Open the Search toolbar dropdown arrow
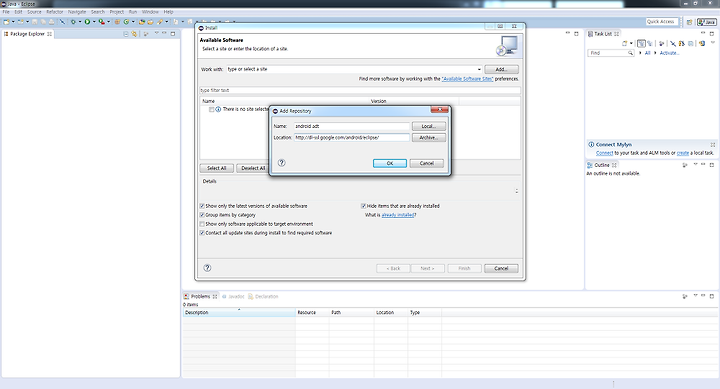The image size is (720, 389). pyautogui.click(x=167, y=22)
